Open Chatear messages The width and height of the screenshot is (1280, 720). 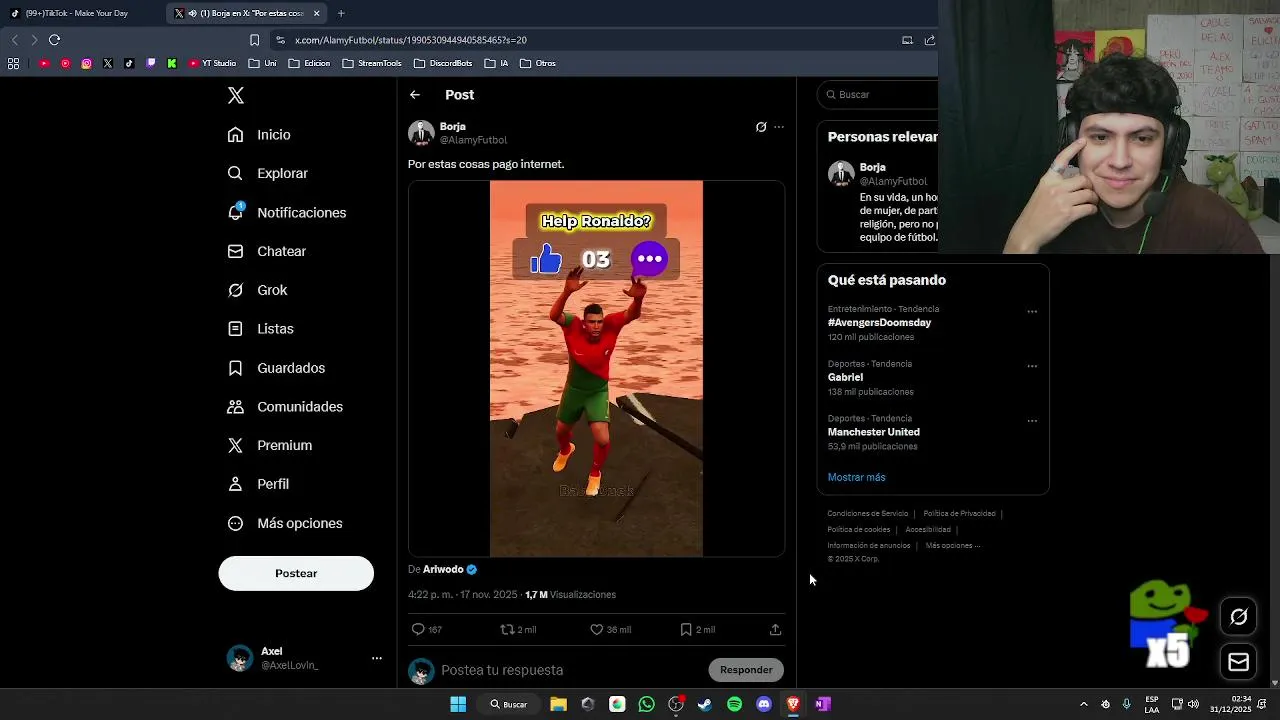pos(266,251)
